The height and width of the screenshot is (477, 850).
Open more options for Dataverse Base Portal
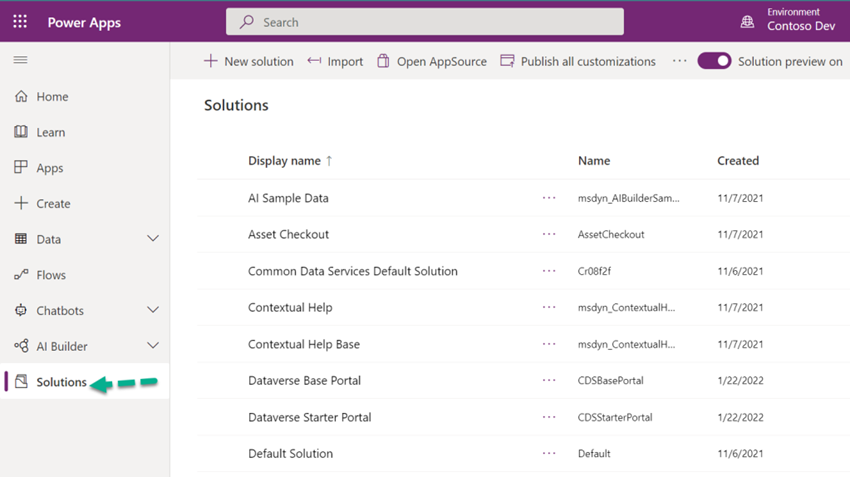click(549, 381)
